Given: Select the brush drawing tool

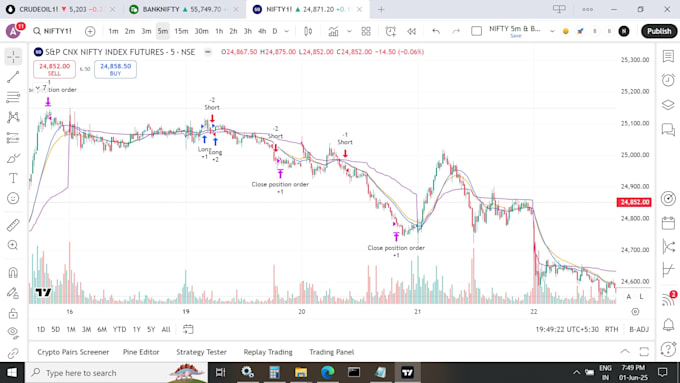Looking at the screenshot, I should 13,158.
